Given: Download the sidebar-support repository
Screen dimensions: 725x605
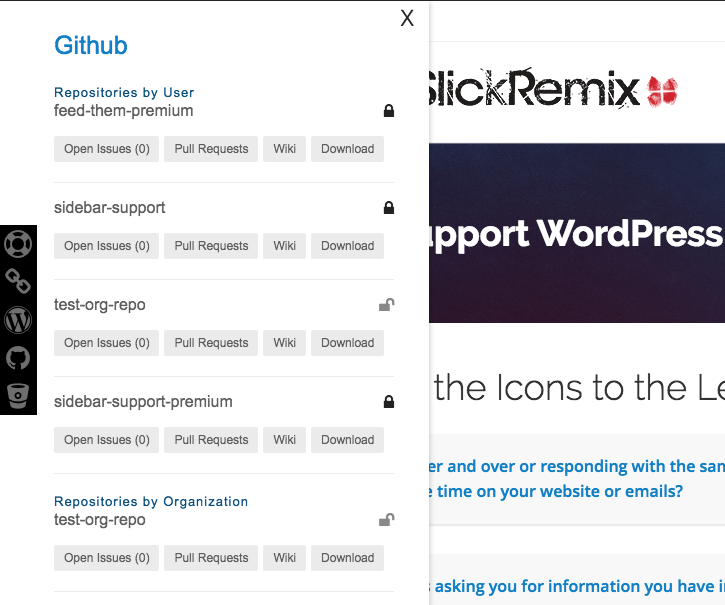Looking at the screenshot, I should (347, 246).
